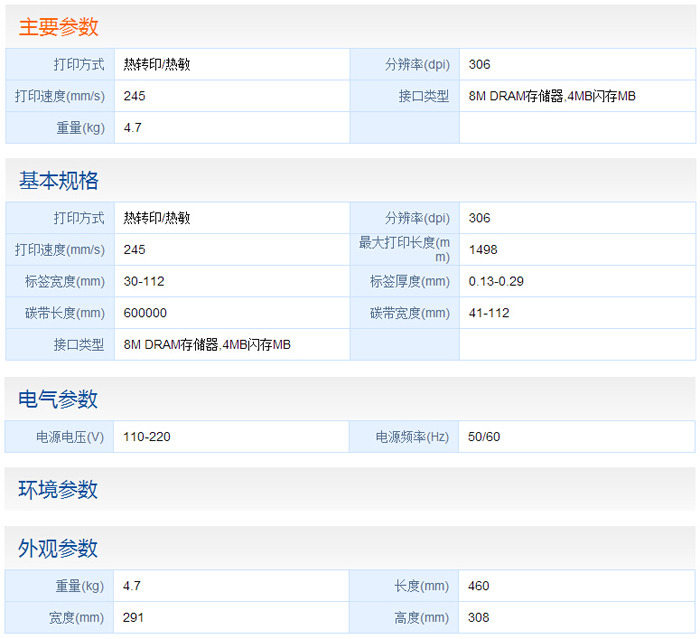The height and width of the screenshot is (639, 700).
Task: Select the 1498 max print length value
Action: click(483, 250)
